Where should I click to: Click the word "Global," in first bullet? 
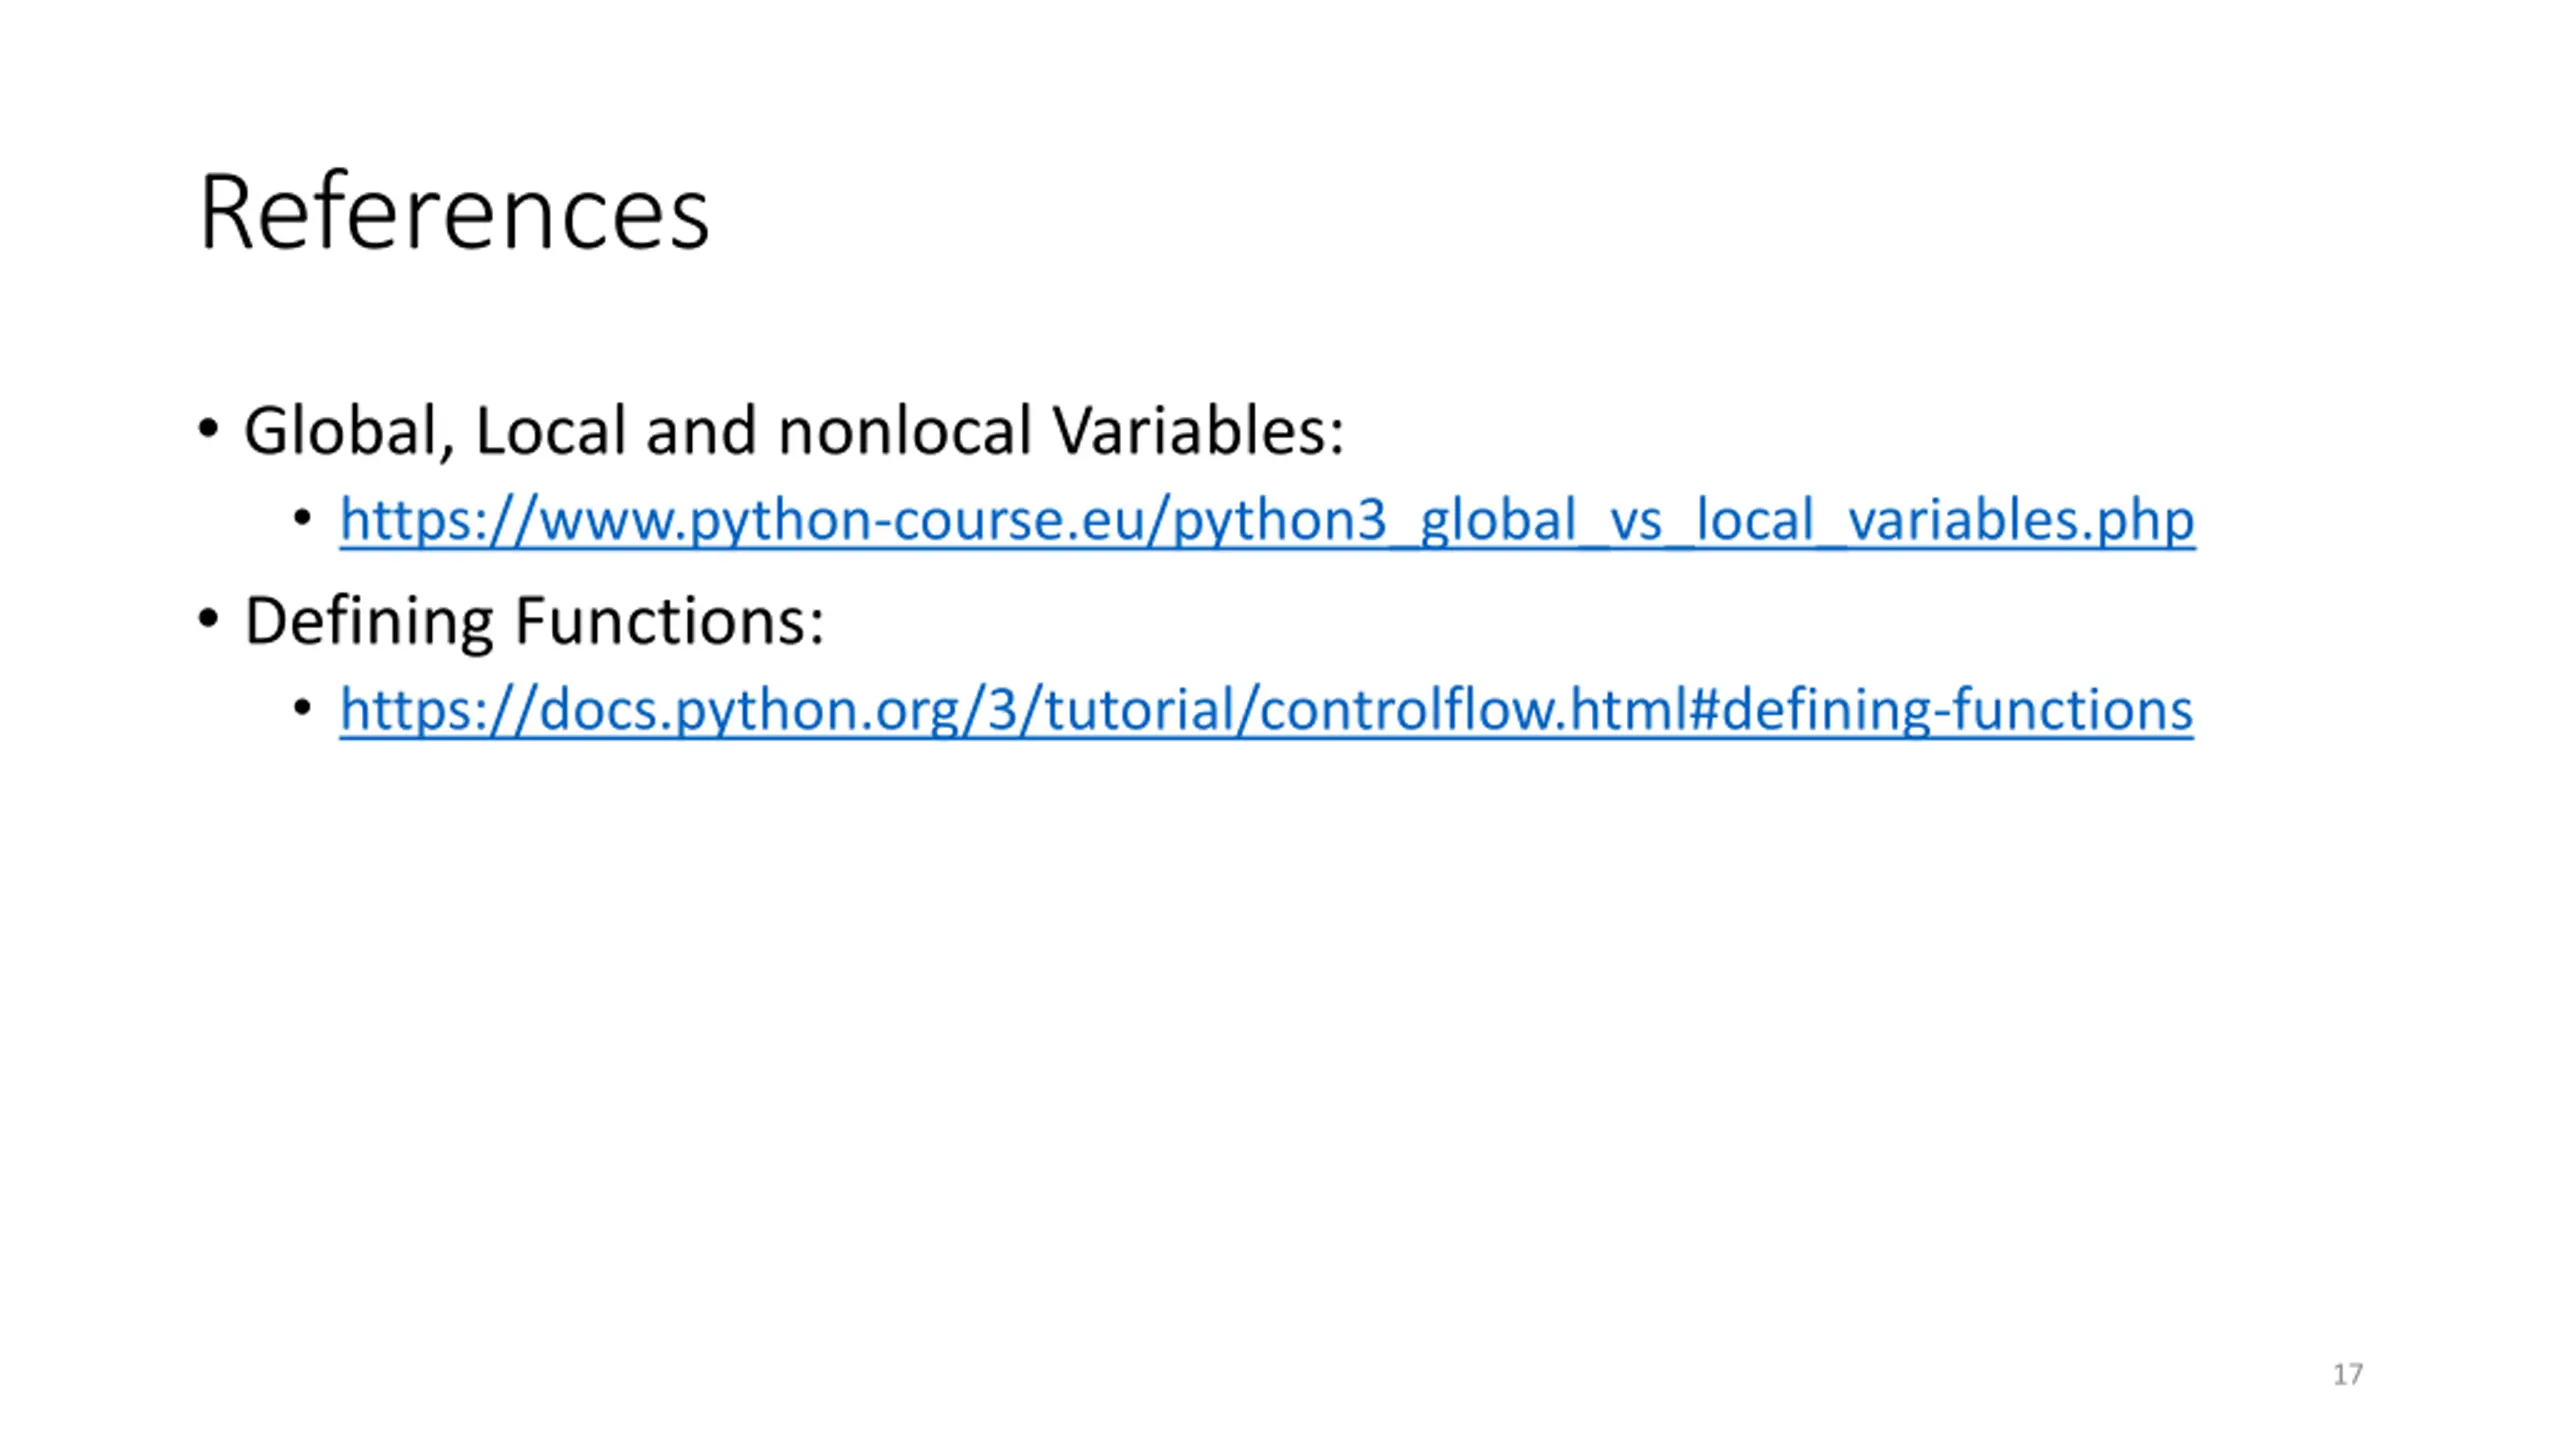click(x=349, y=432)
